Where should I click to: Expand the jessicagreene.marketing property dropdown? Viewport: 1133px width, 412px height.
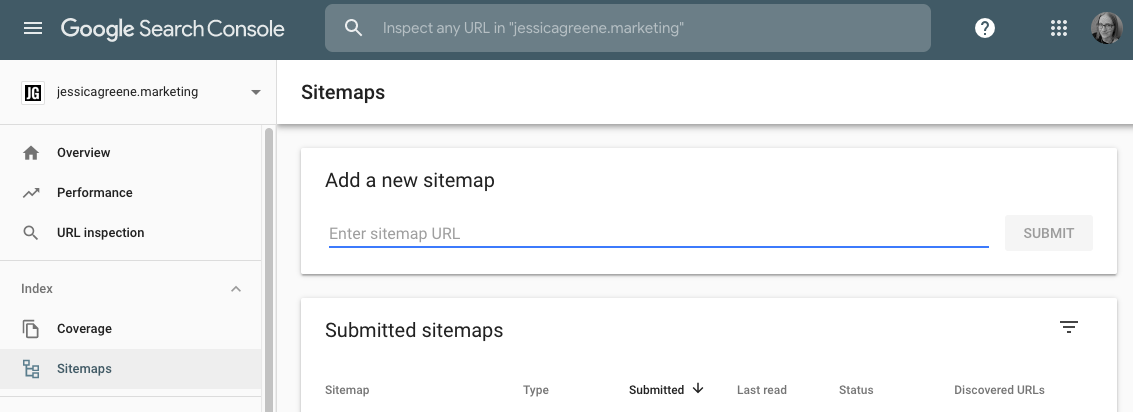coord(255,93)
